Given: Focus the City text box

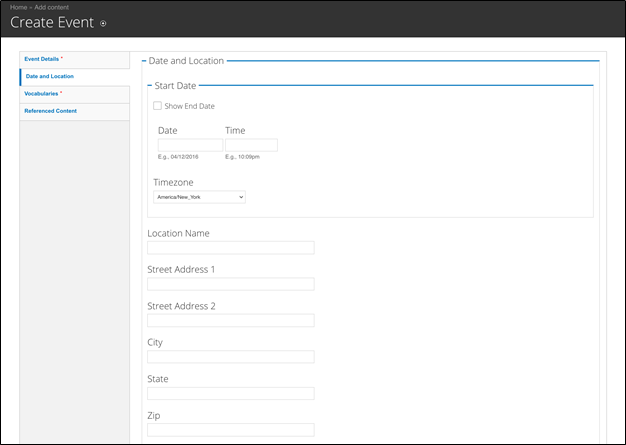Looking at the screenshot, I should click(230, 357).
